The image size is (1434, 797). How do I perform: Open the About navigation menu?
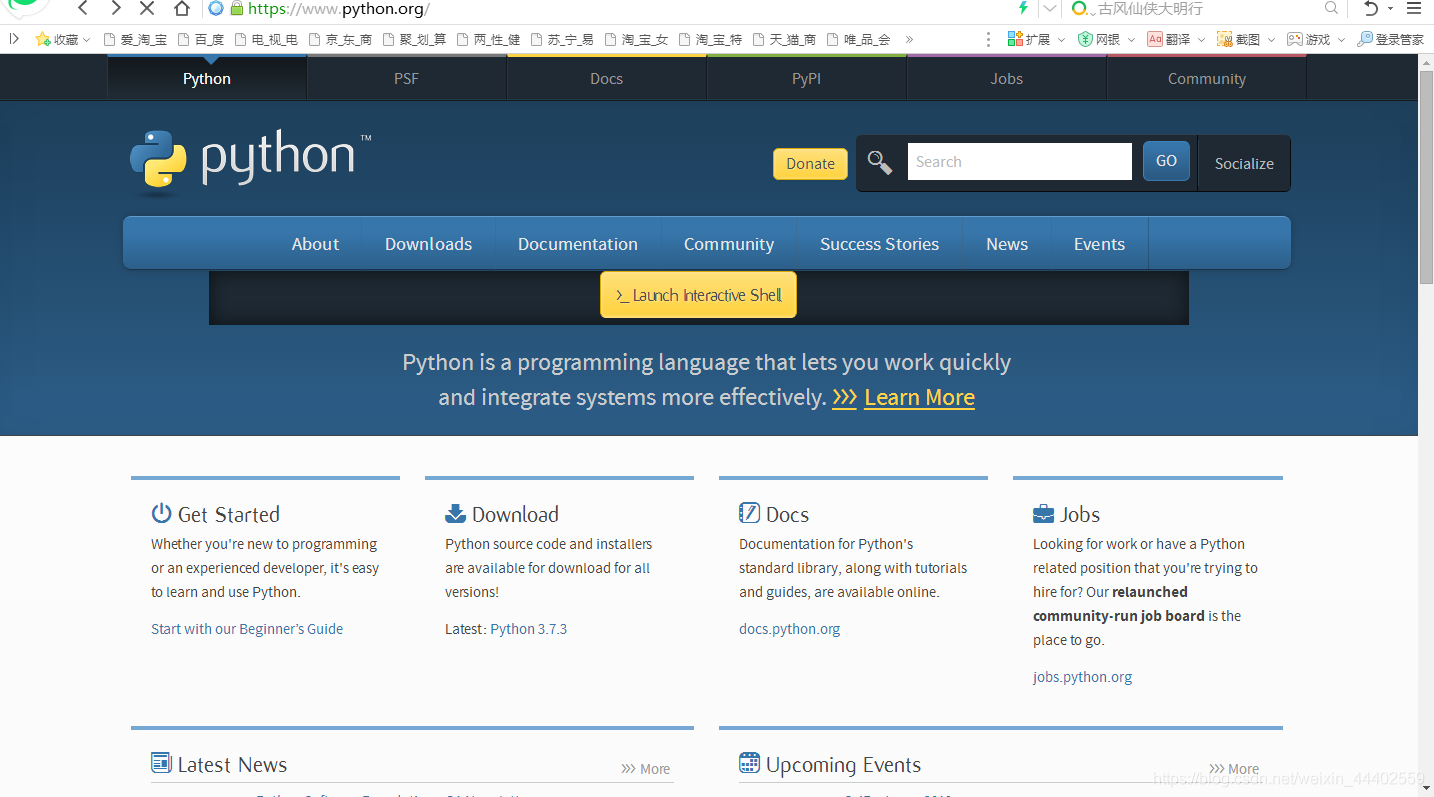click(315, 244)
